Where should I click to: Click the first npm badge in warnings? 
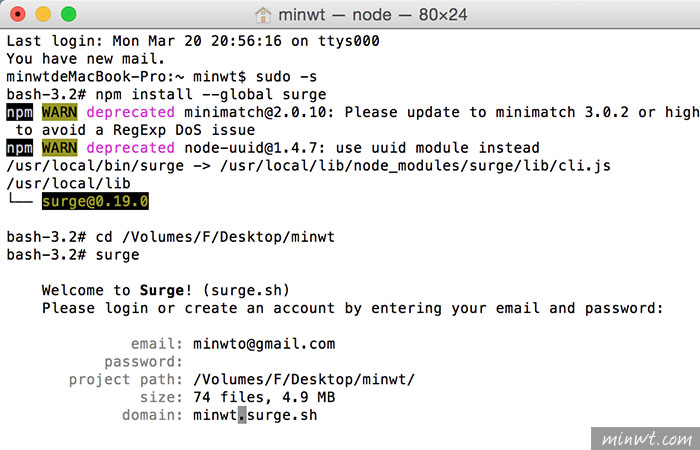pyautogui.click(x=20, y=112)
